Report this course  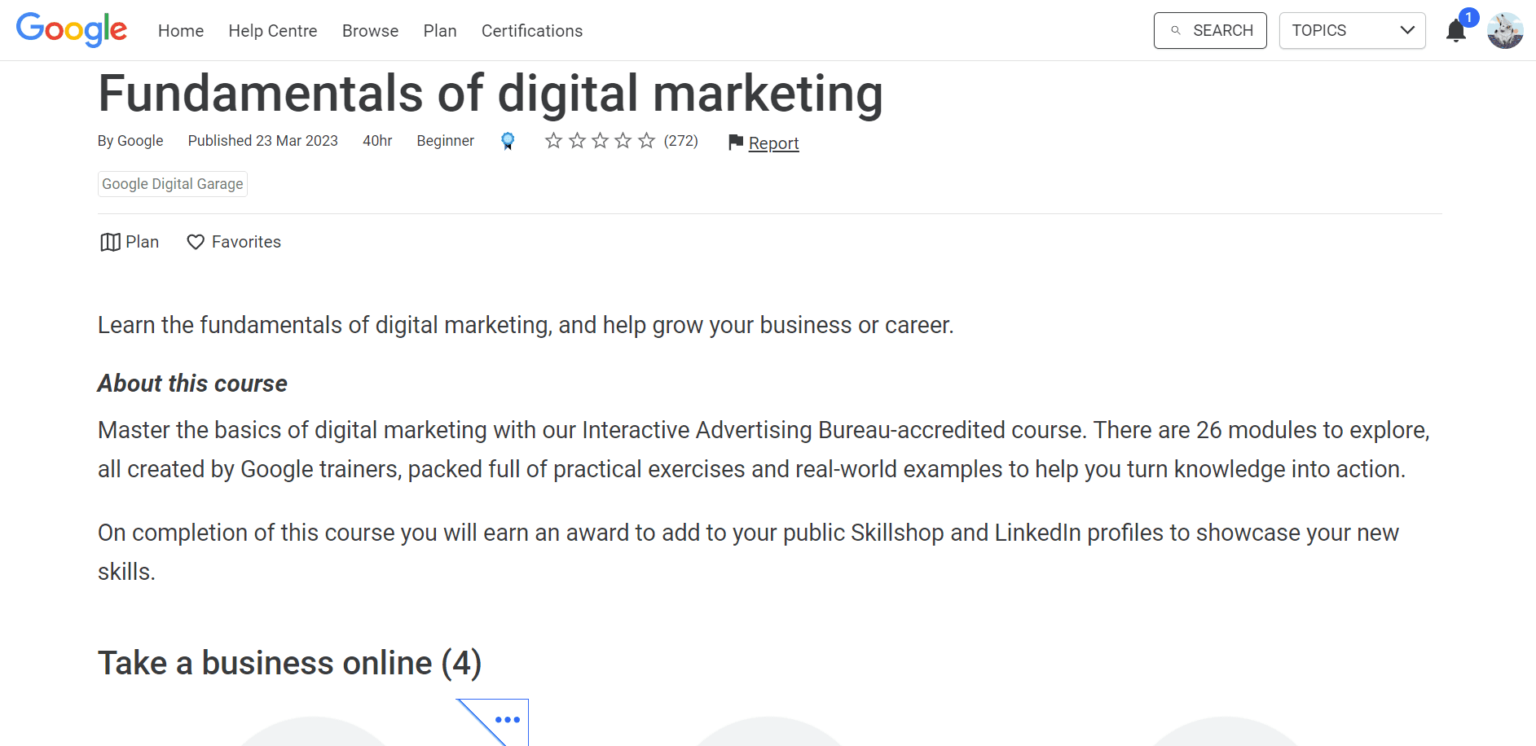pos(773,143)
